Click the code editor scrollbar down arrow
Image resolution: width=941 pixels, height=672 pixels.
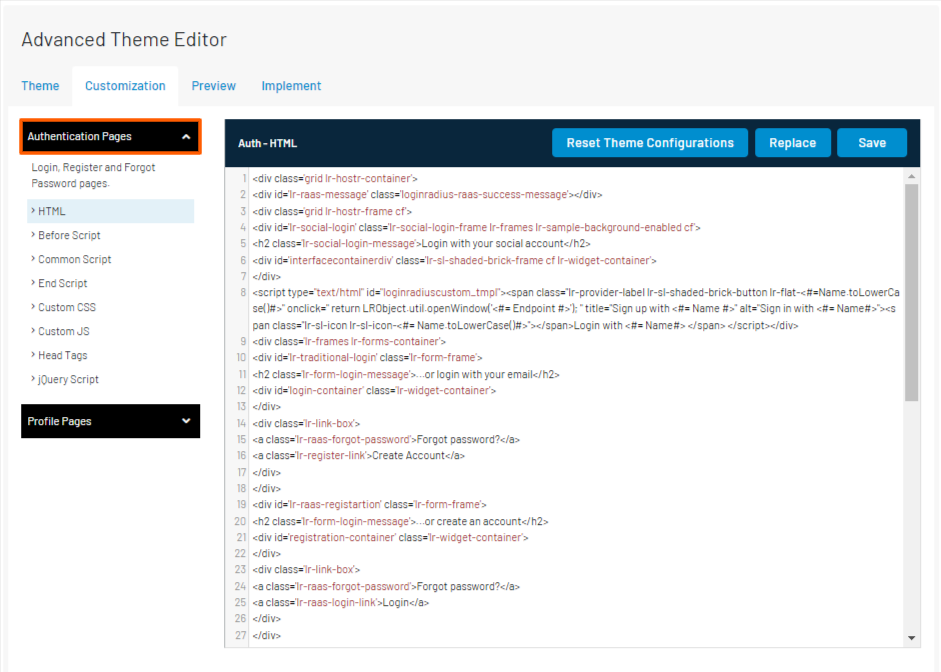pos(911,638)
